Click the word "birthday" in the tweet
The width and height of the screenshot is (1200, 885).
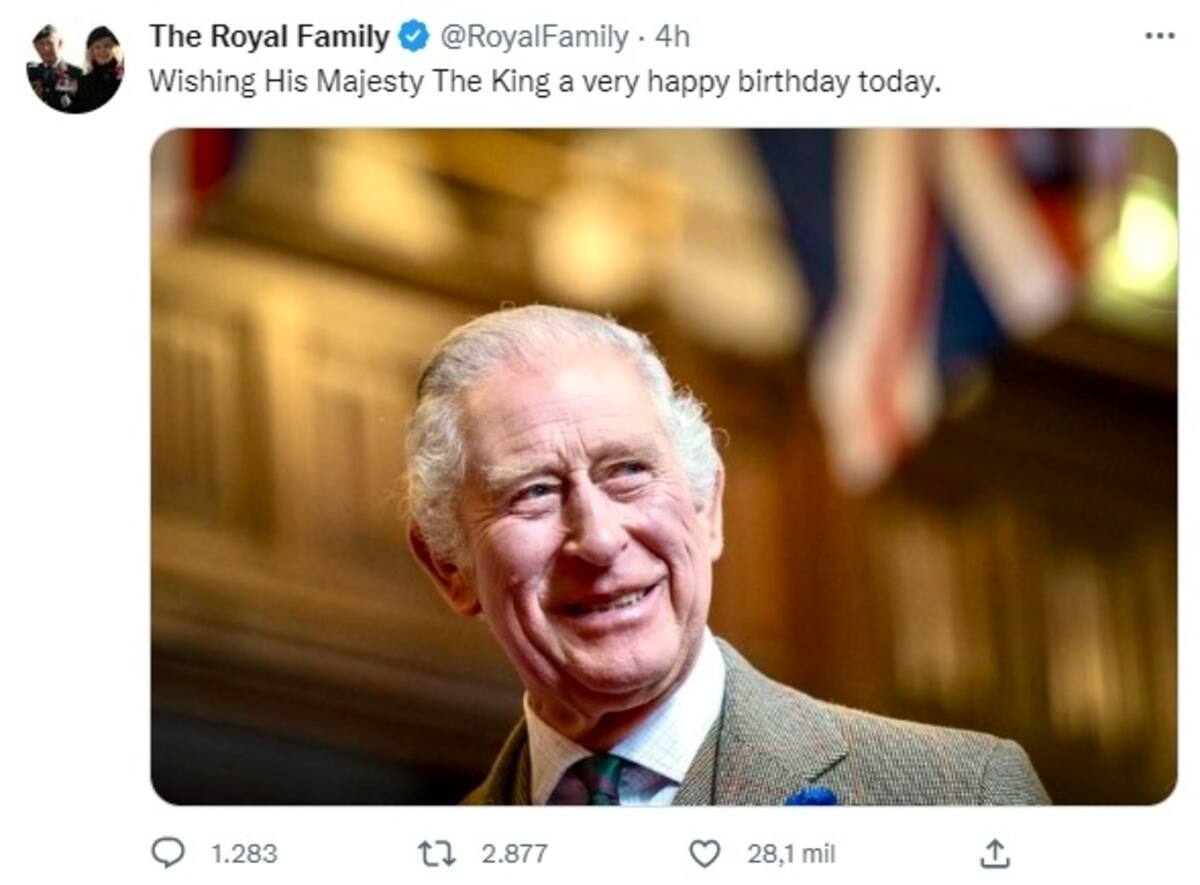(x=793, y=82)
